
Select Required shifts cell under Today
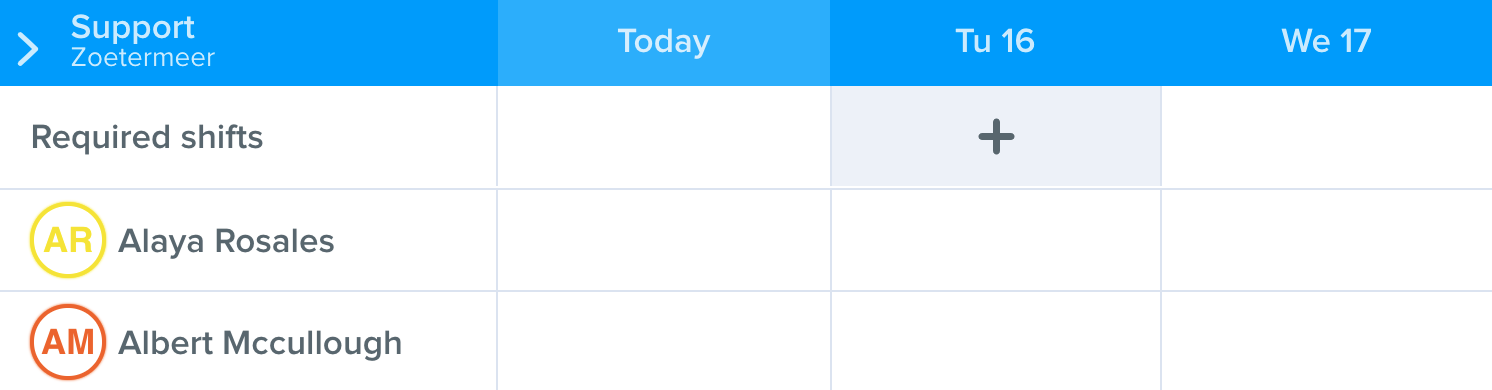click(664, 137)
